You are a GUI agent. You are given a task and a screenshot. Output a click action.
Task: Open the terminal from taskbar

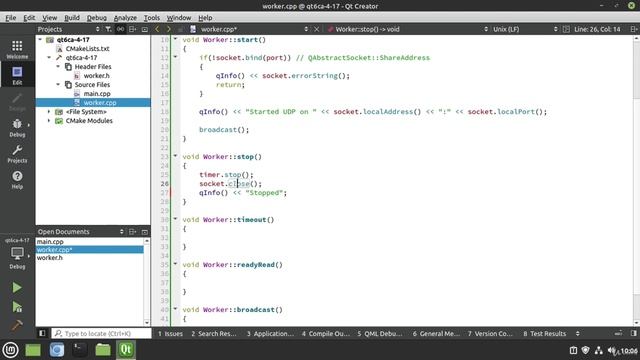coord(80,350)
